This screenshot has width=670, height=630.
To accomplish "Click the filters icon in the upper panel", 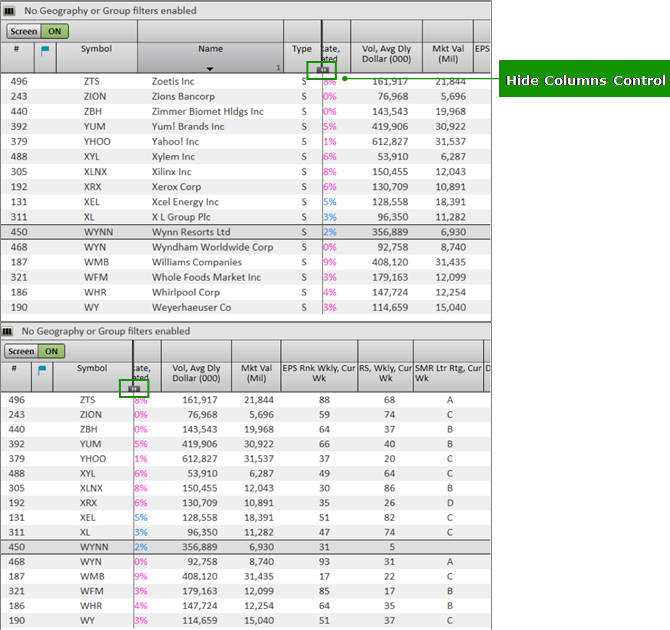I will (x=9, y=11).
